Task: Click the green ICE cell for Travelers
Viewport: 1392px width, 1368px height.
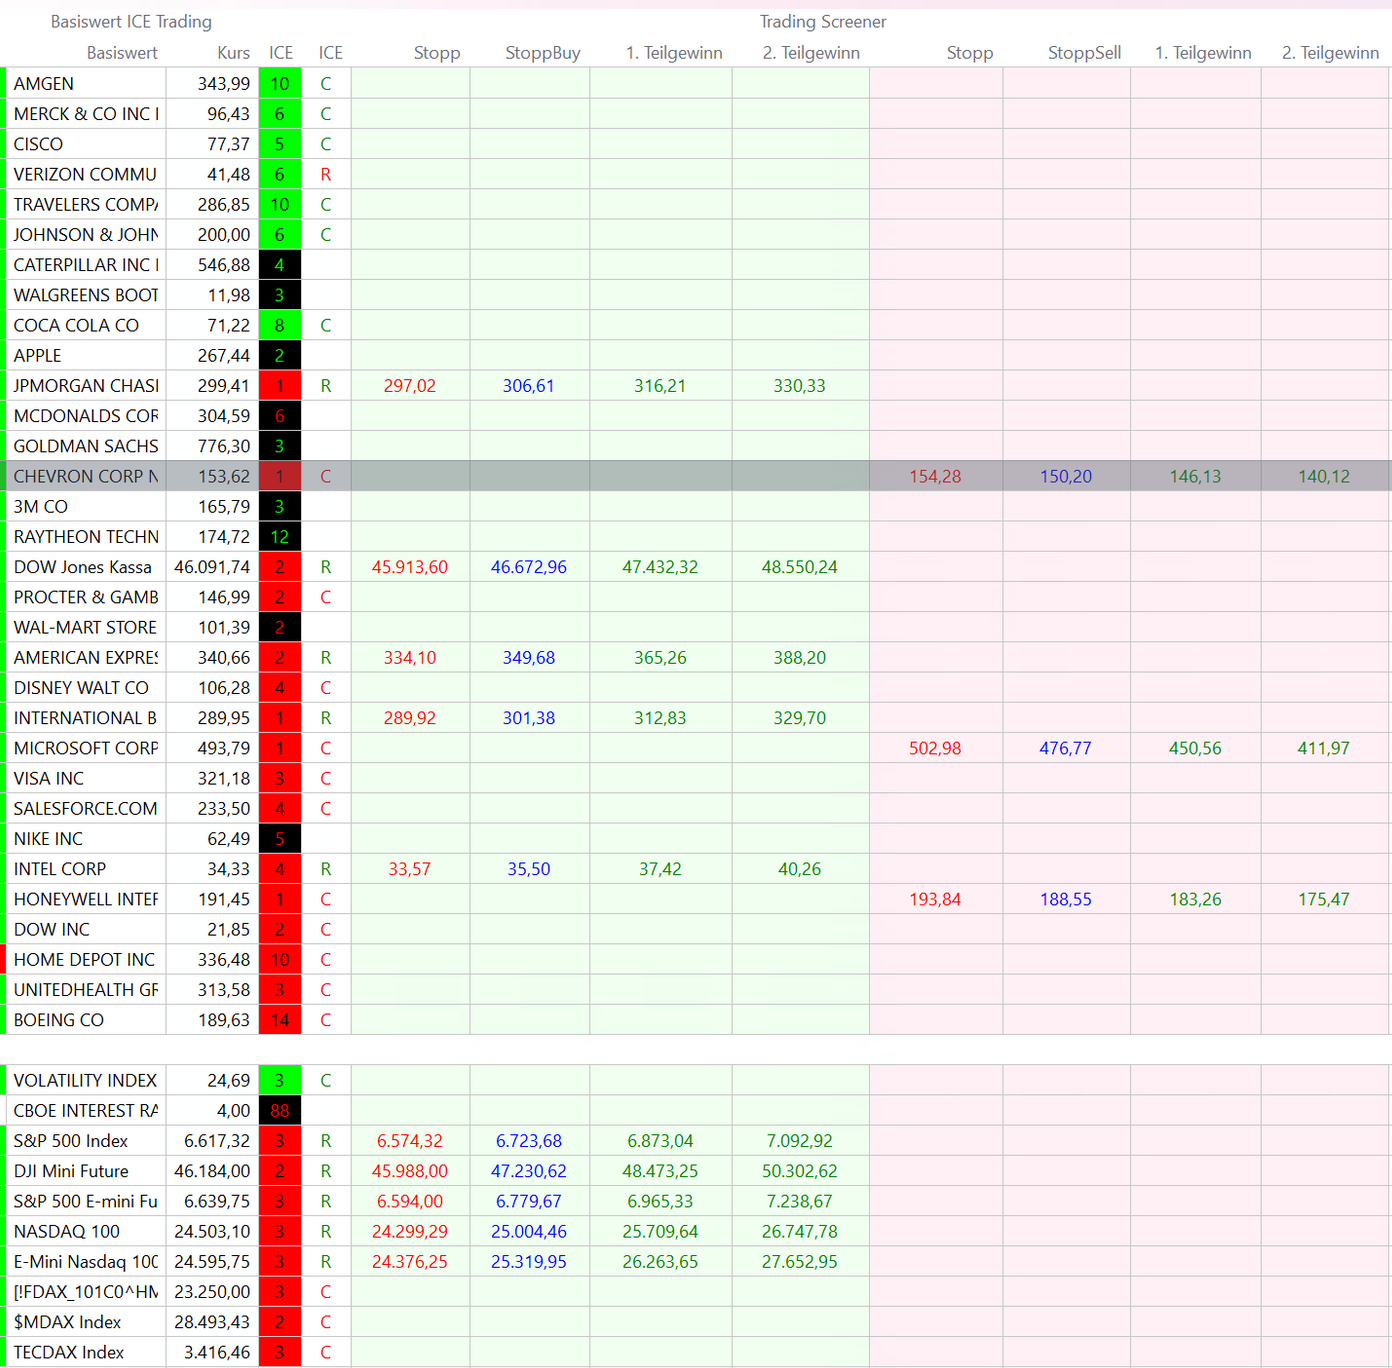Action: 279,205
